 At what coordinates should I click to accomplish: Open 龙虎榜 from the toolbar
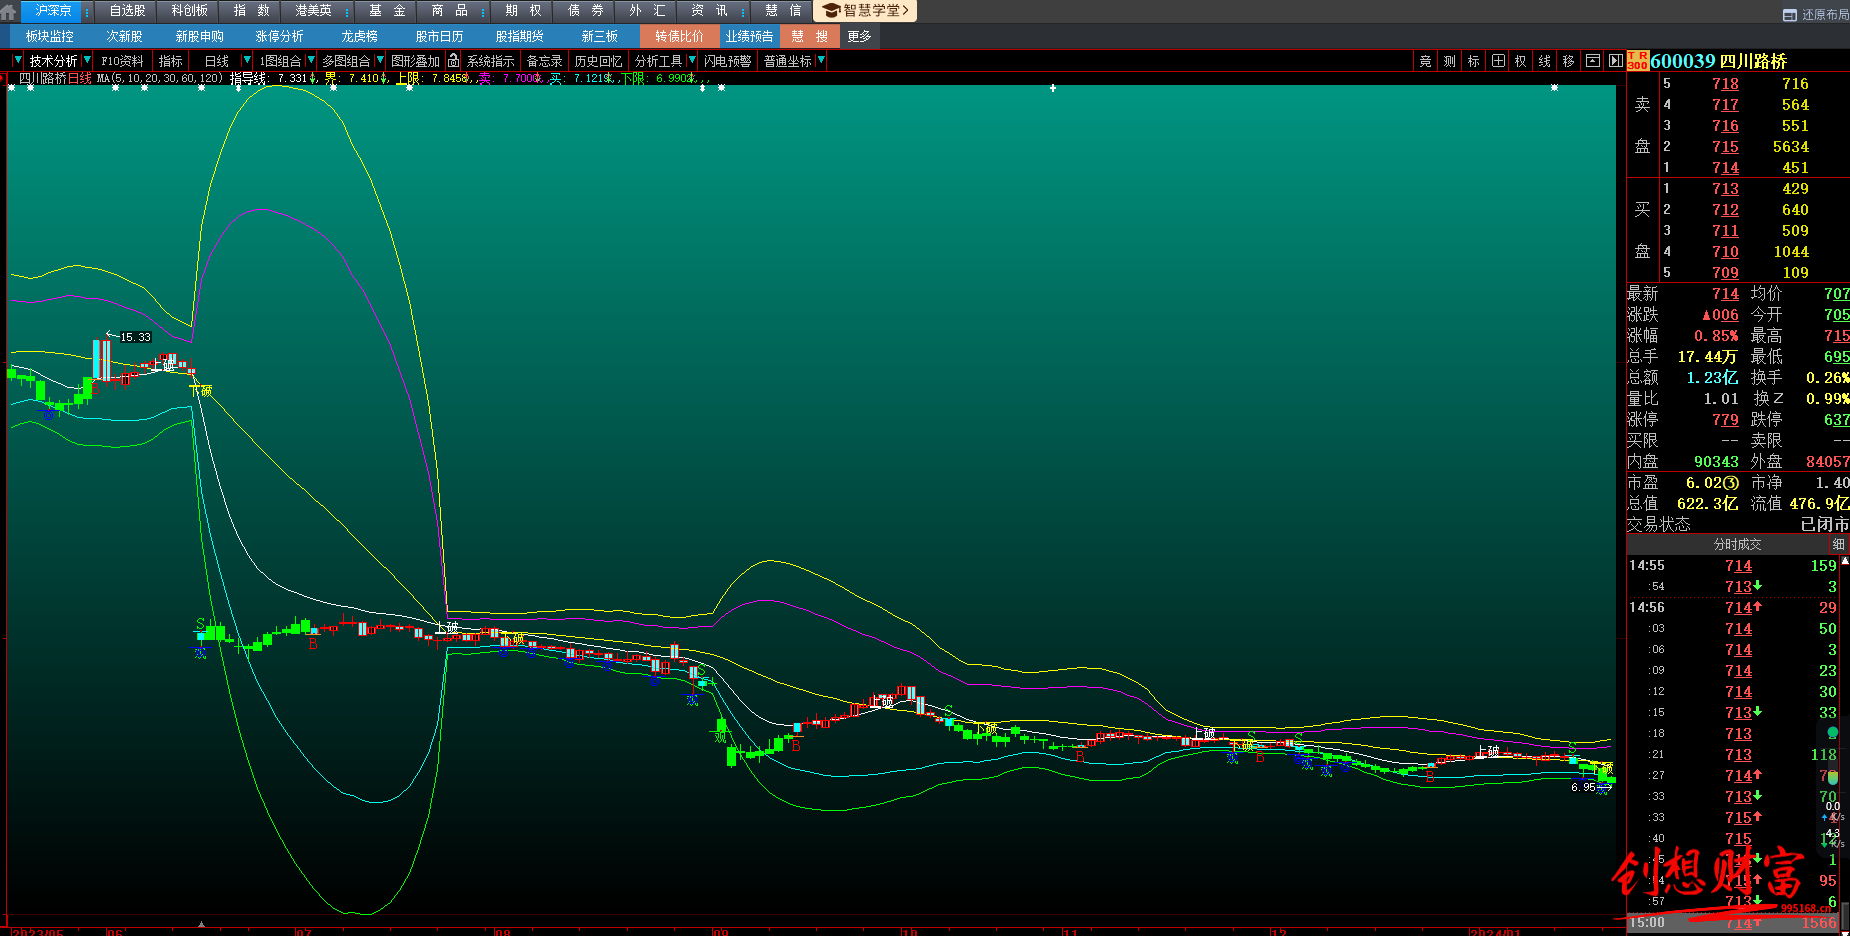[x=359, y=36]
